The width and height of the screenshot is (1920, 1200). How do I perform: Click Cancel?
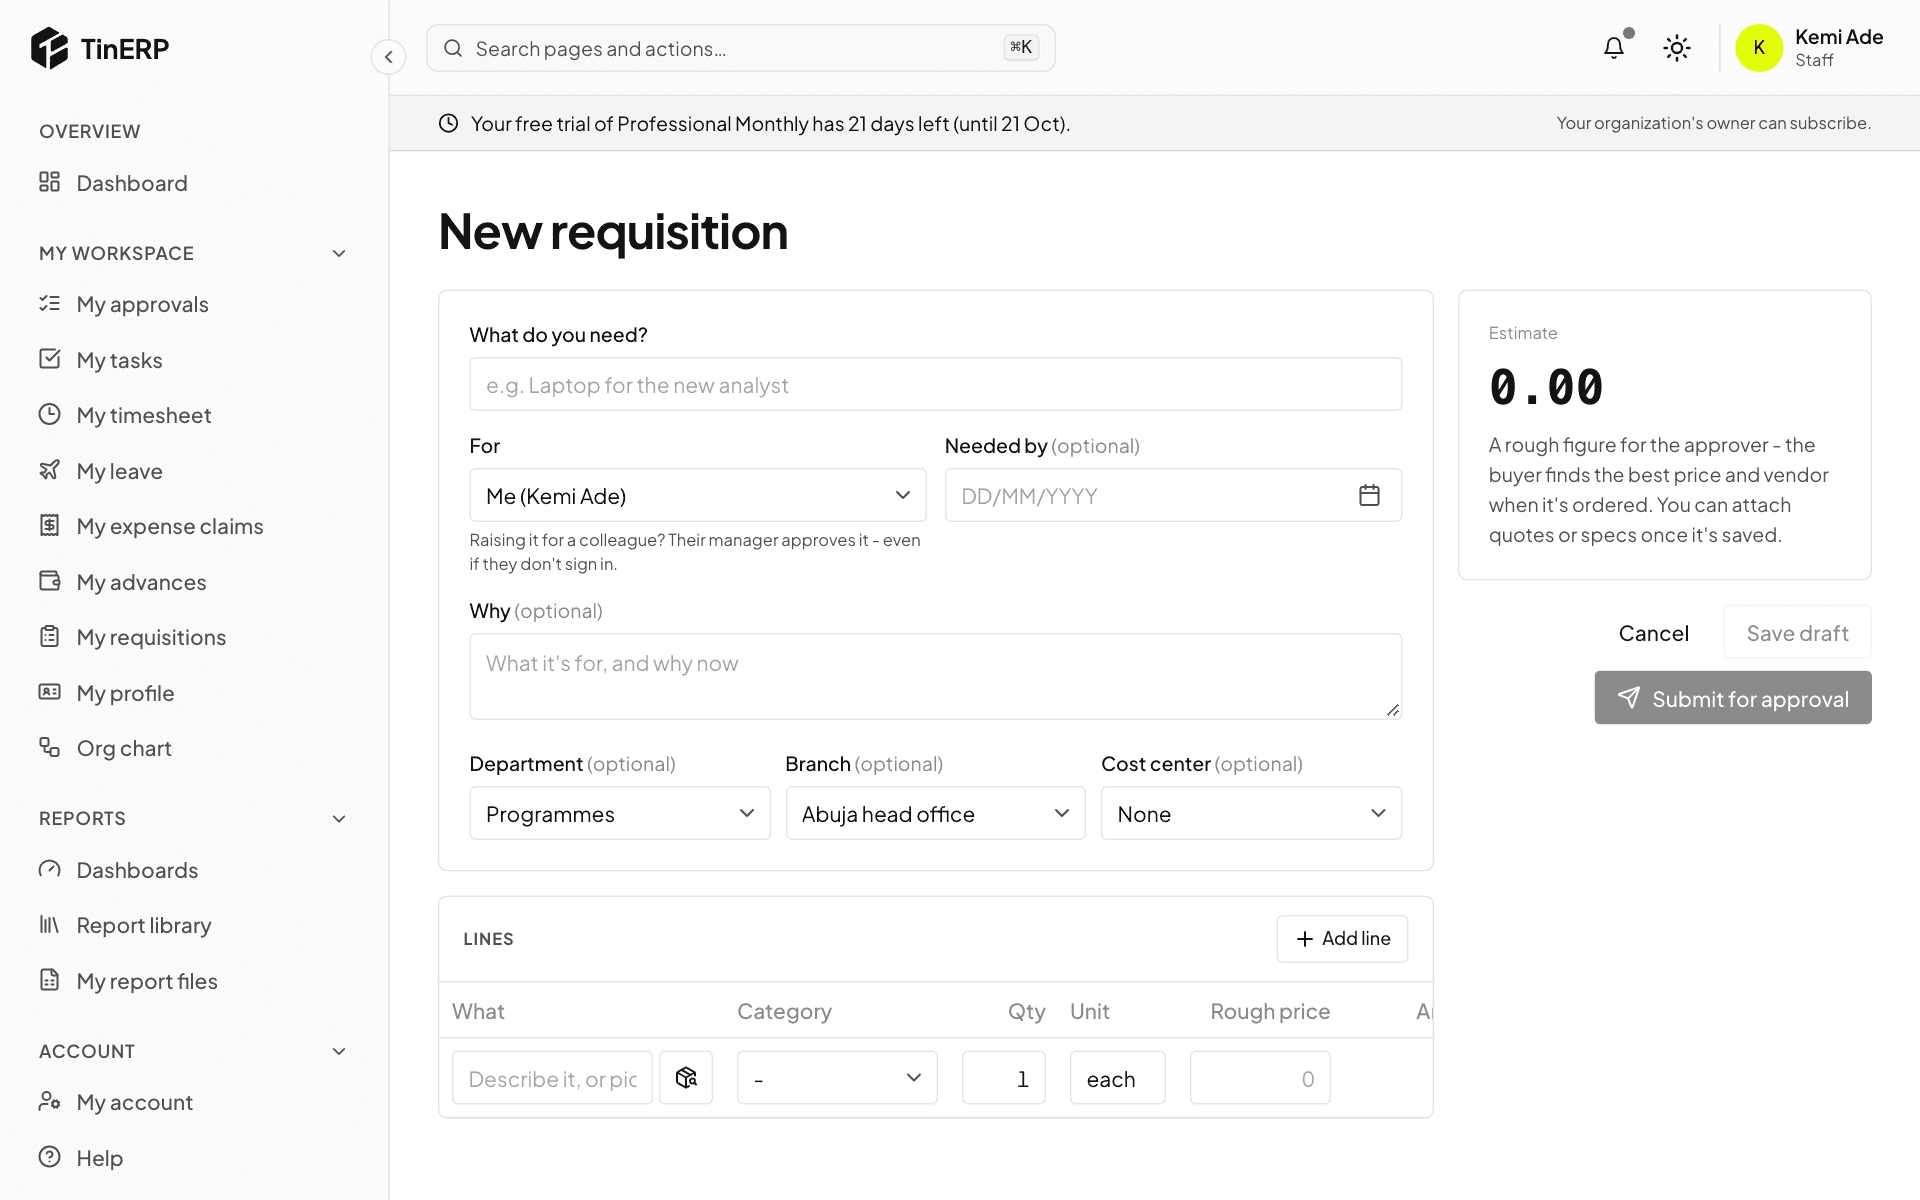1653,633
